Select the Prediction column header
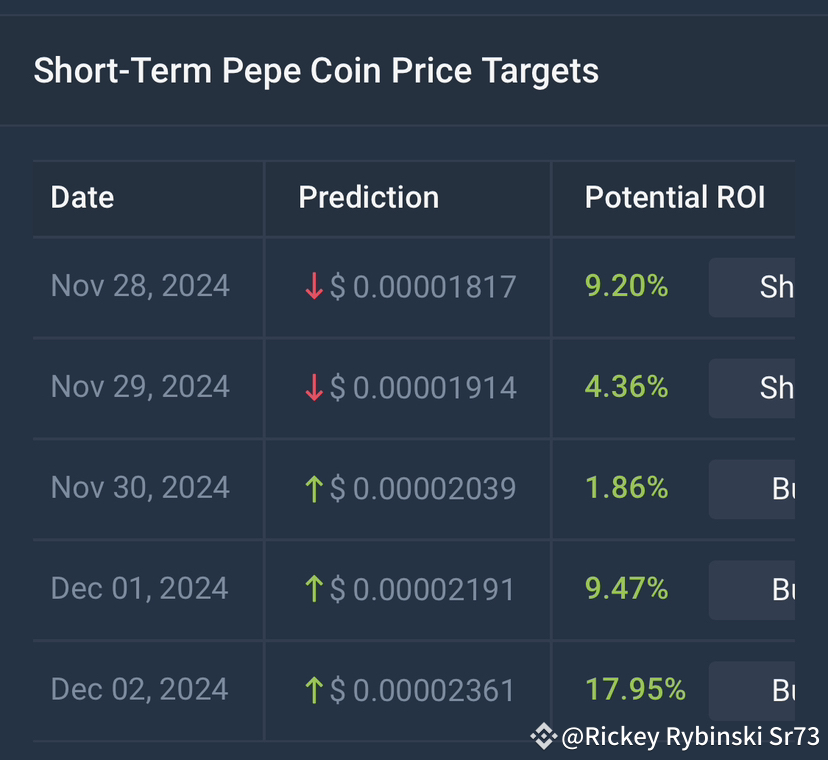Image resolution: width=828 pixels, height=760 pixels. coord(368,198)
